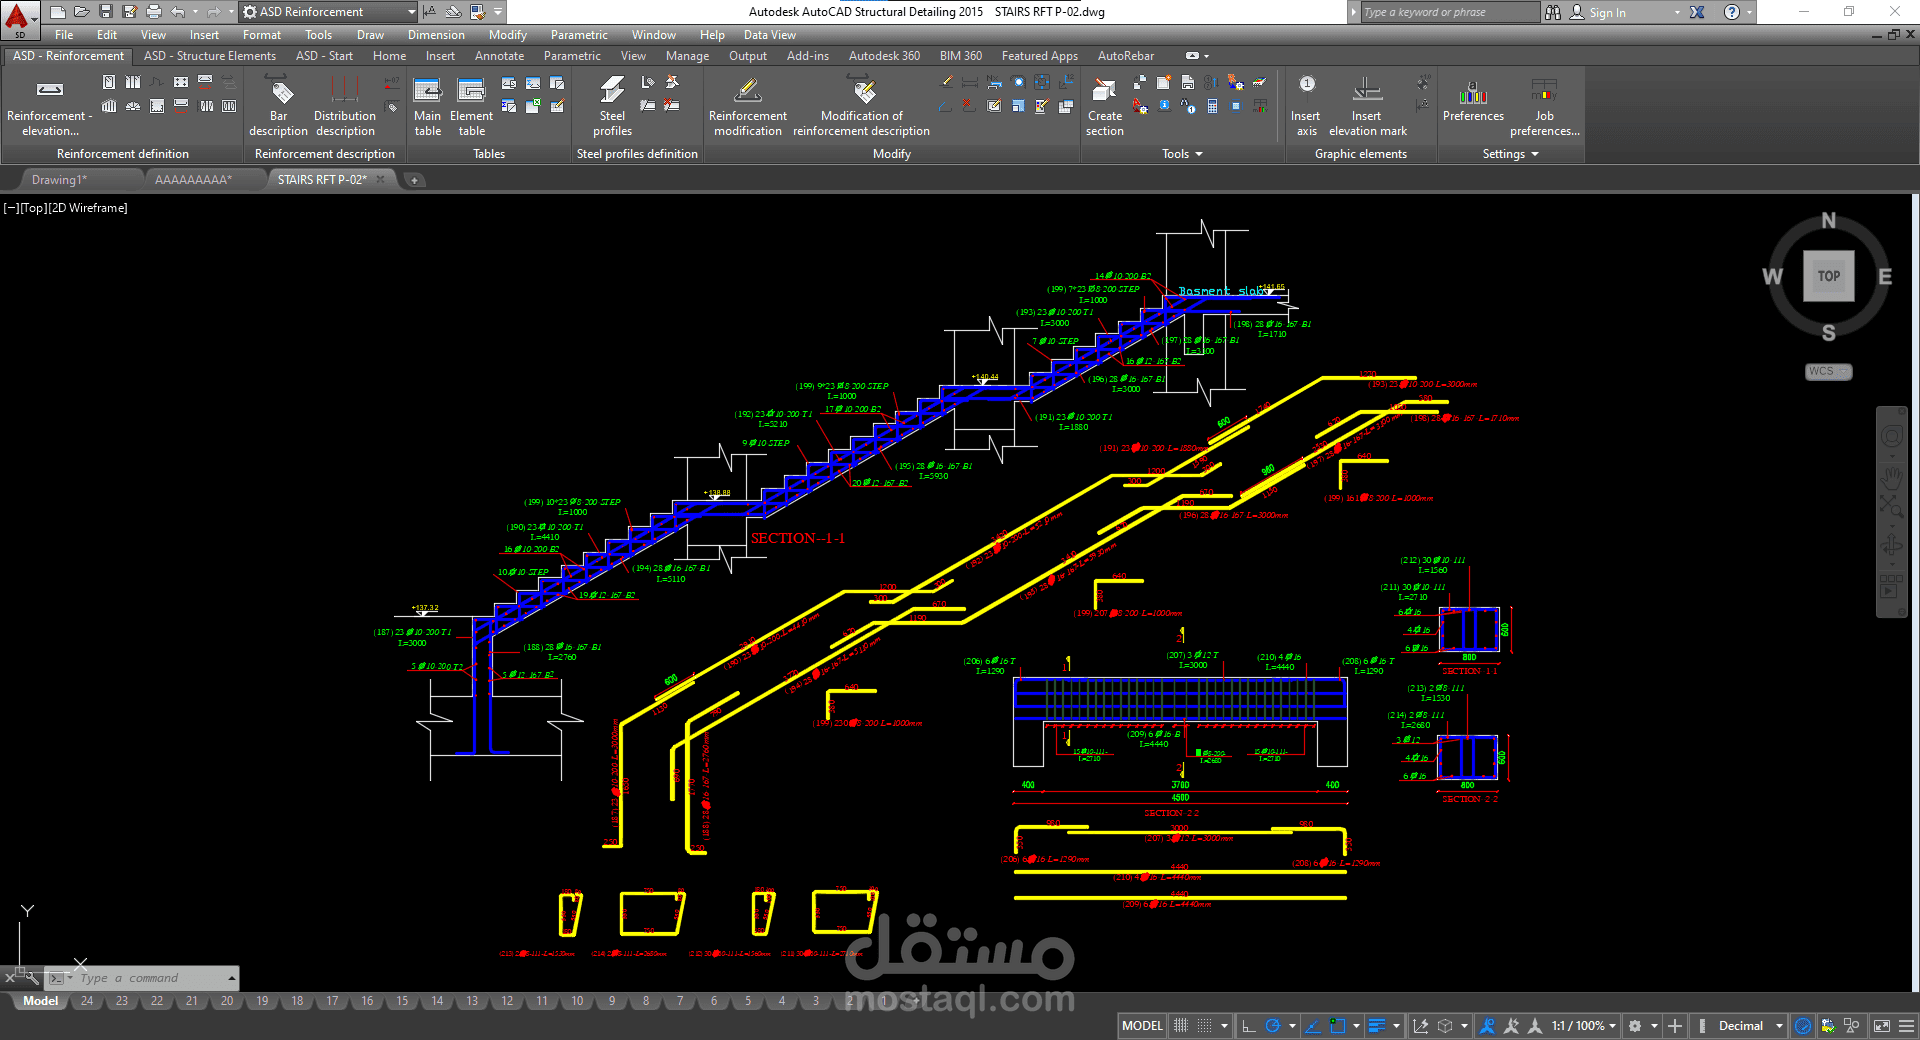The image size is (1920, 1040).
Task: Open the Element table tool
Action: 471,106
